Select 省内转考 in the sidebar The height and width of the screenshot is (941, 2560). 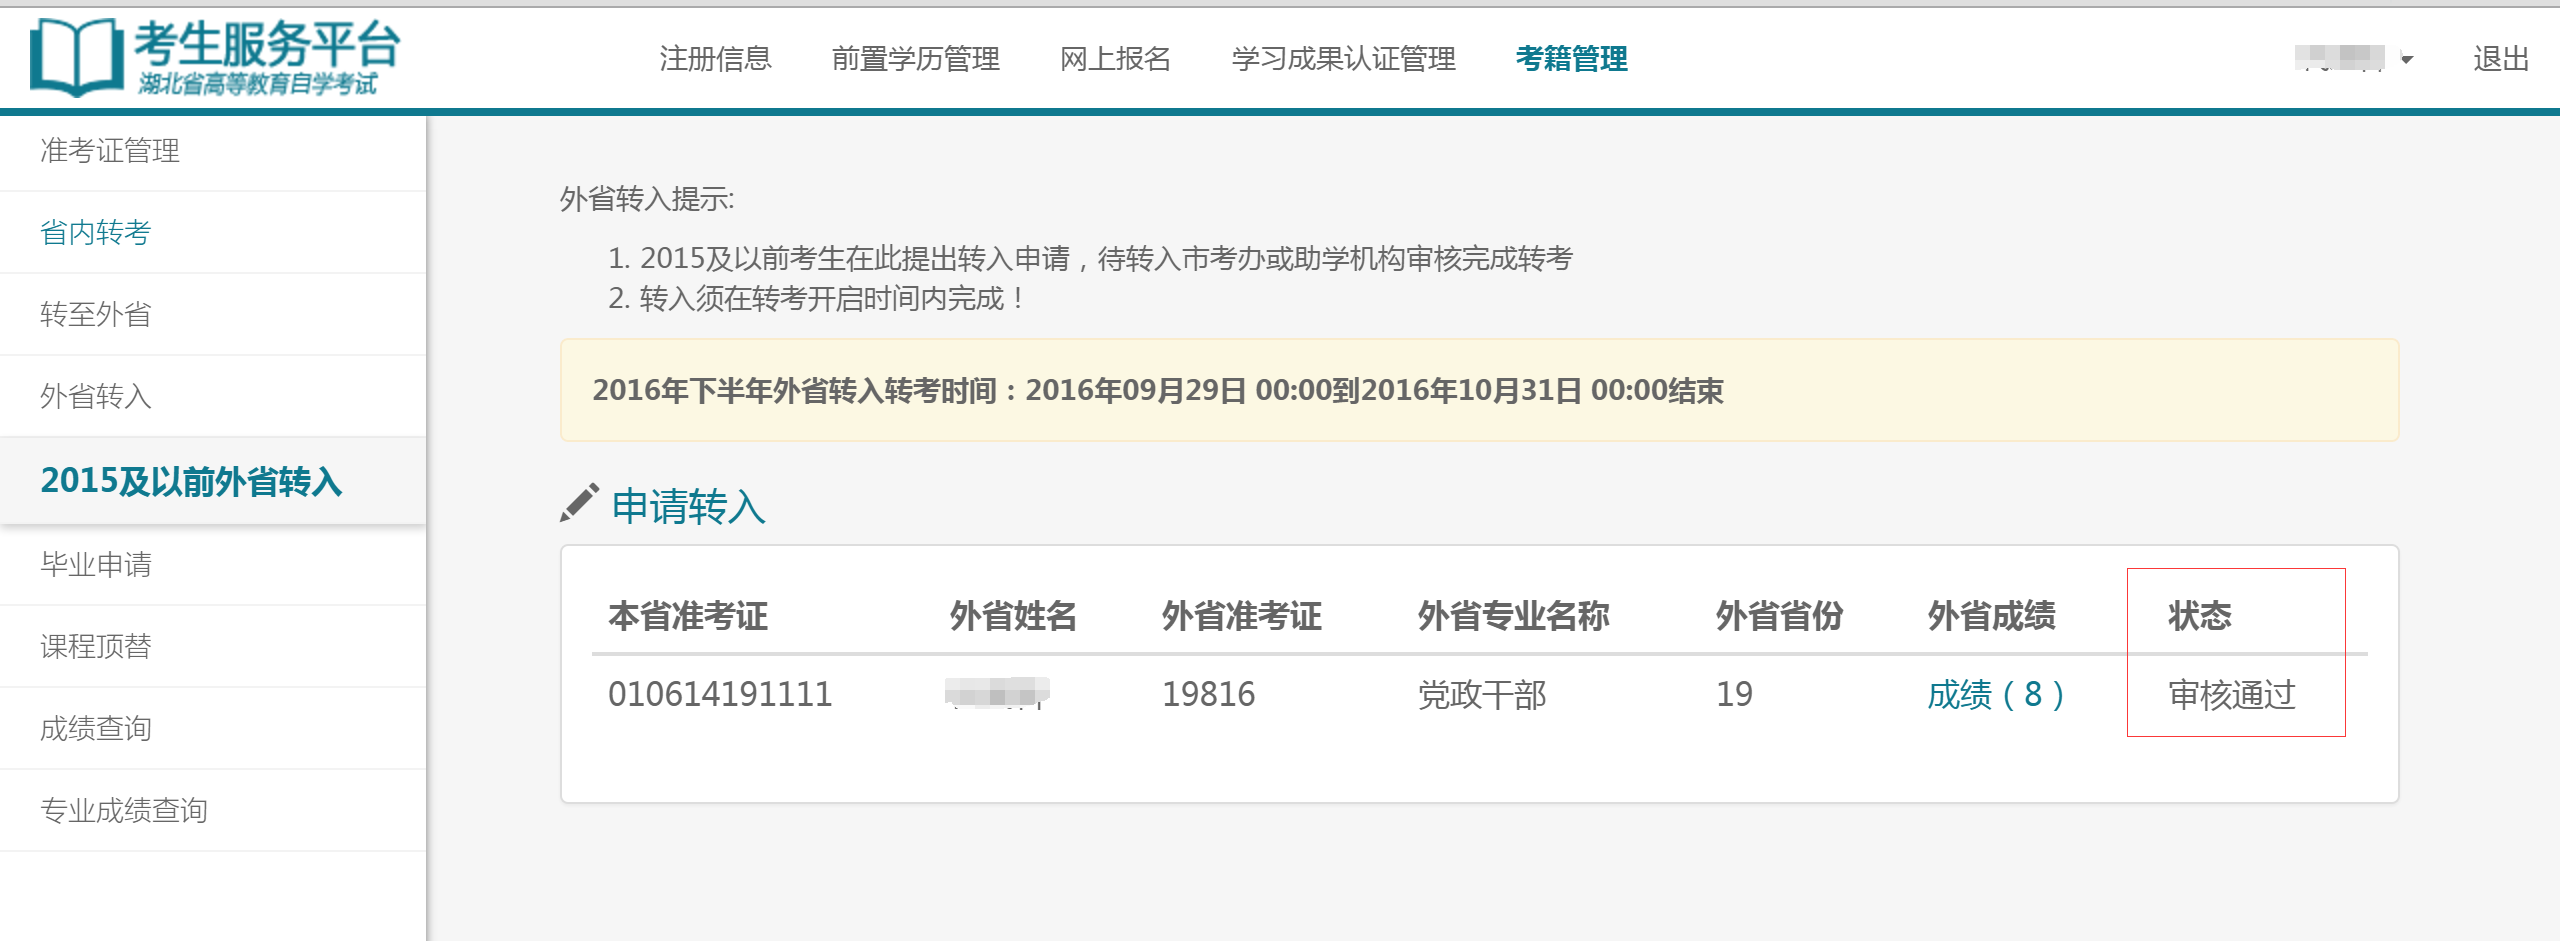point(95,233)
